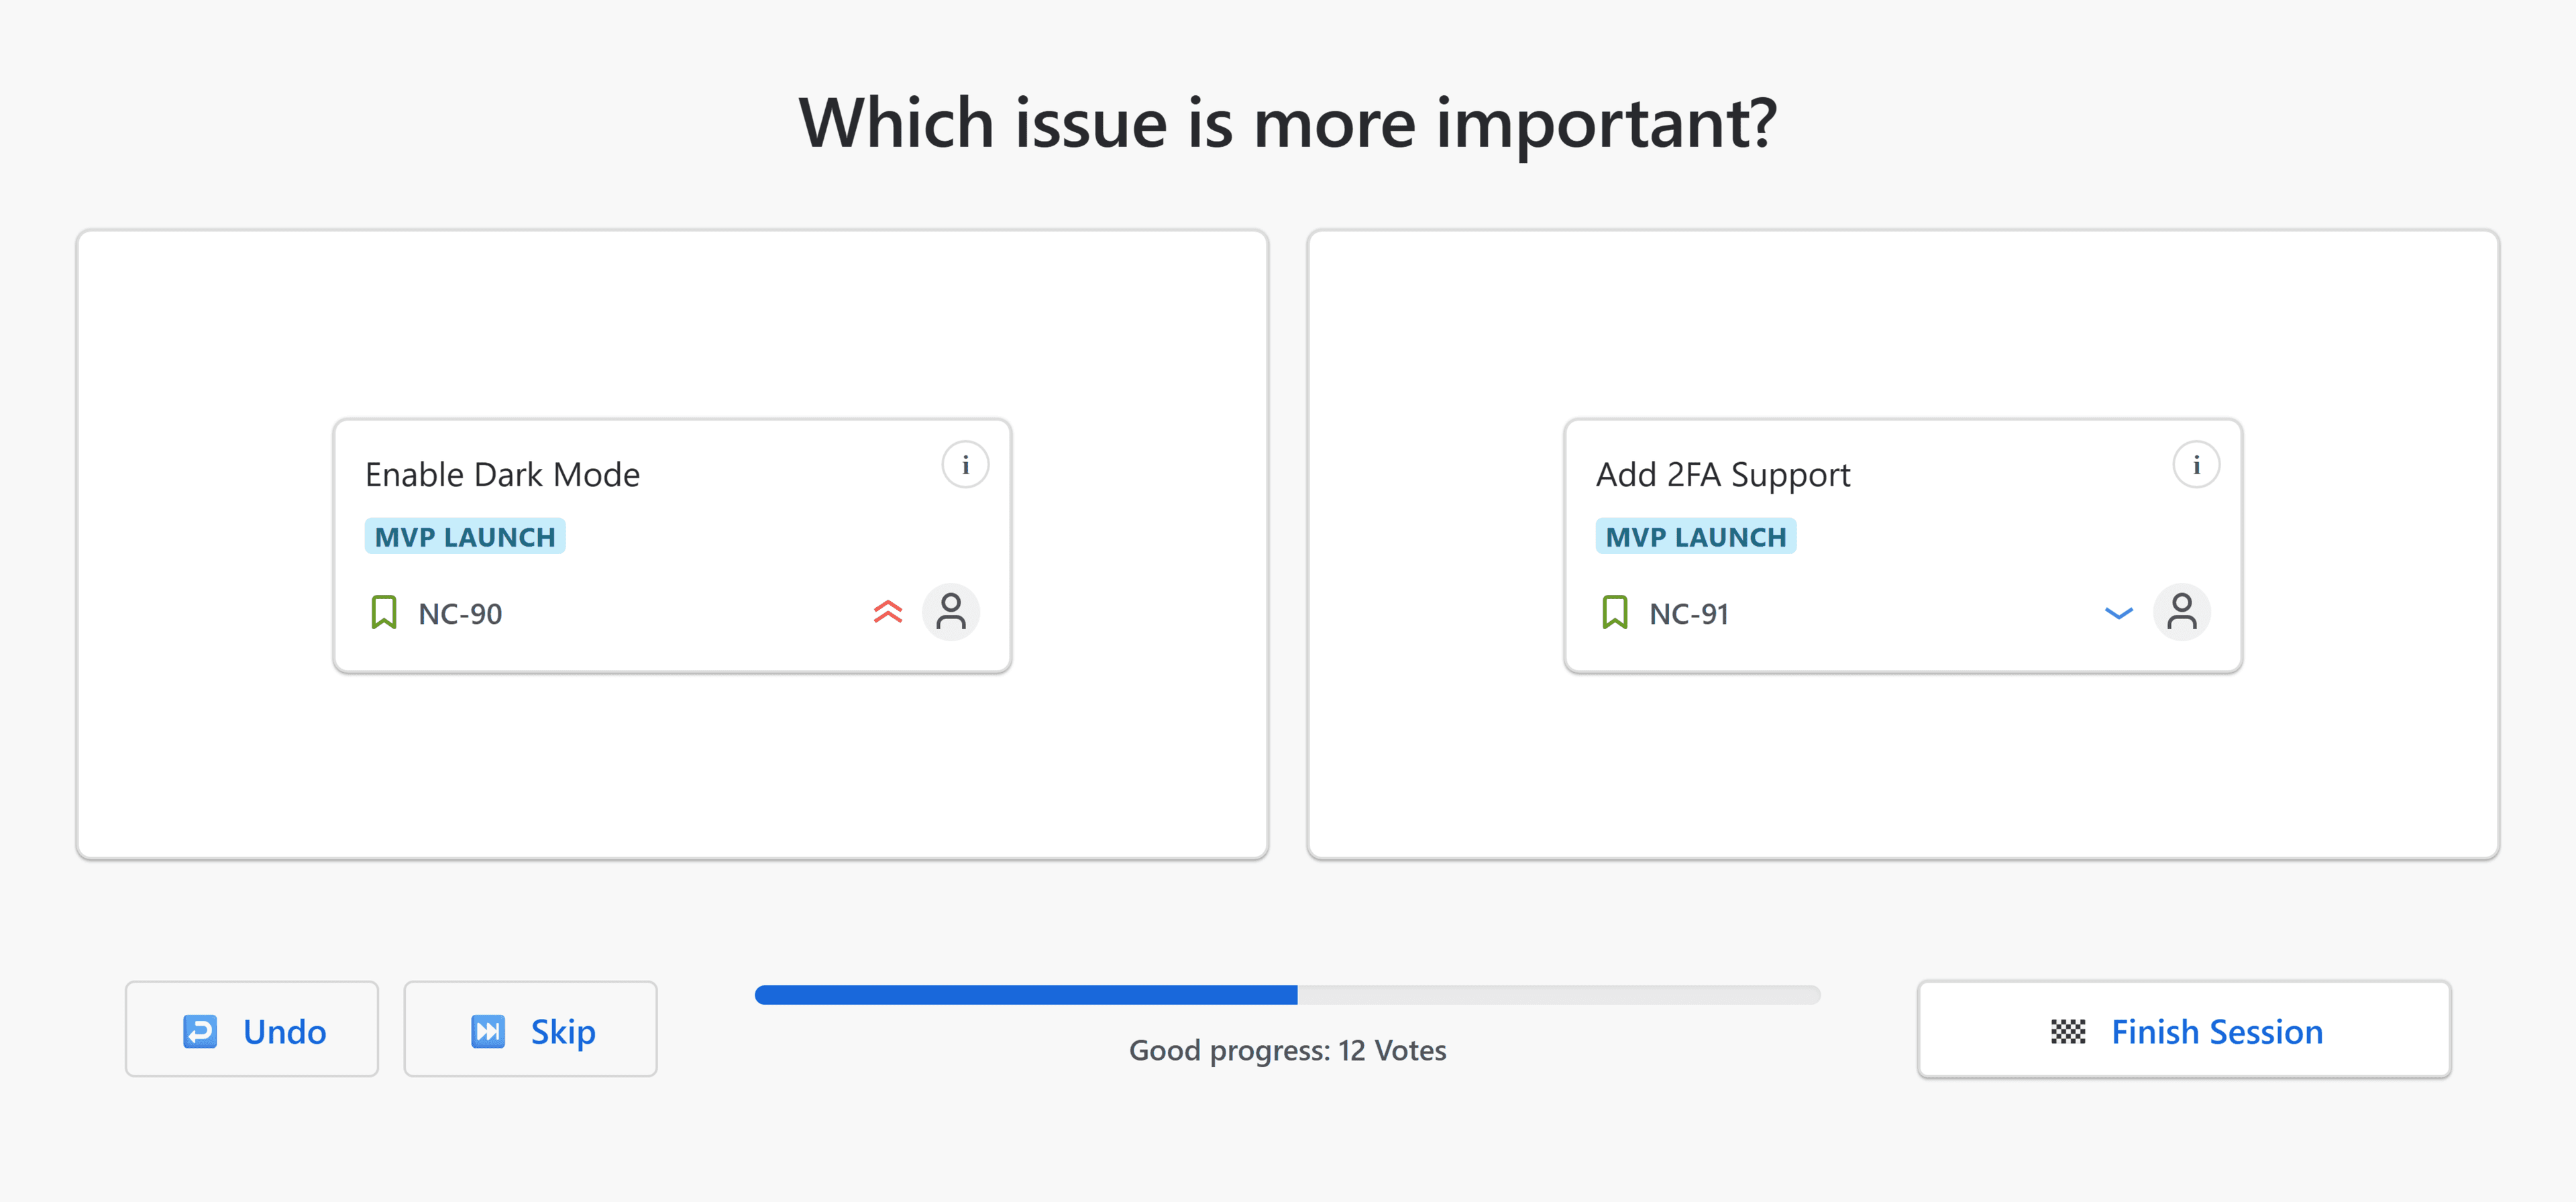This screenshot has height=1202, width=2576.
Task: Undo the last vote
Action: [x=252, y=1029]
